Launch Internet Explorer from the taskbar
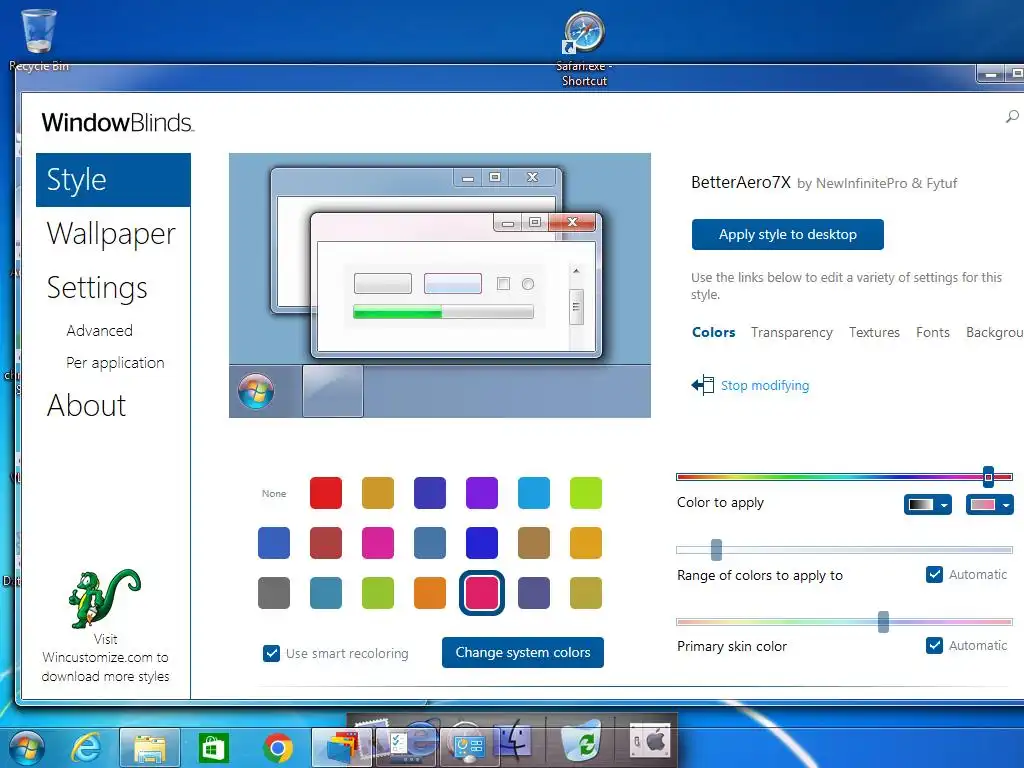The image size is (1024, 768). (87, 747)
